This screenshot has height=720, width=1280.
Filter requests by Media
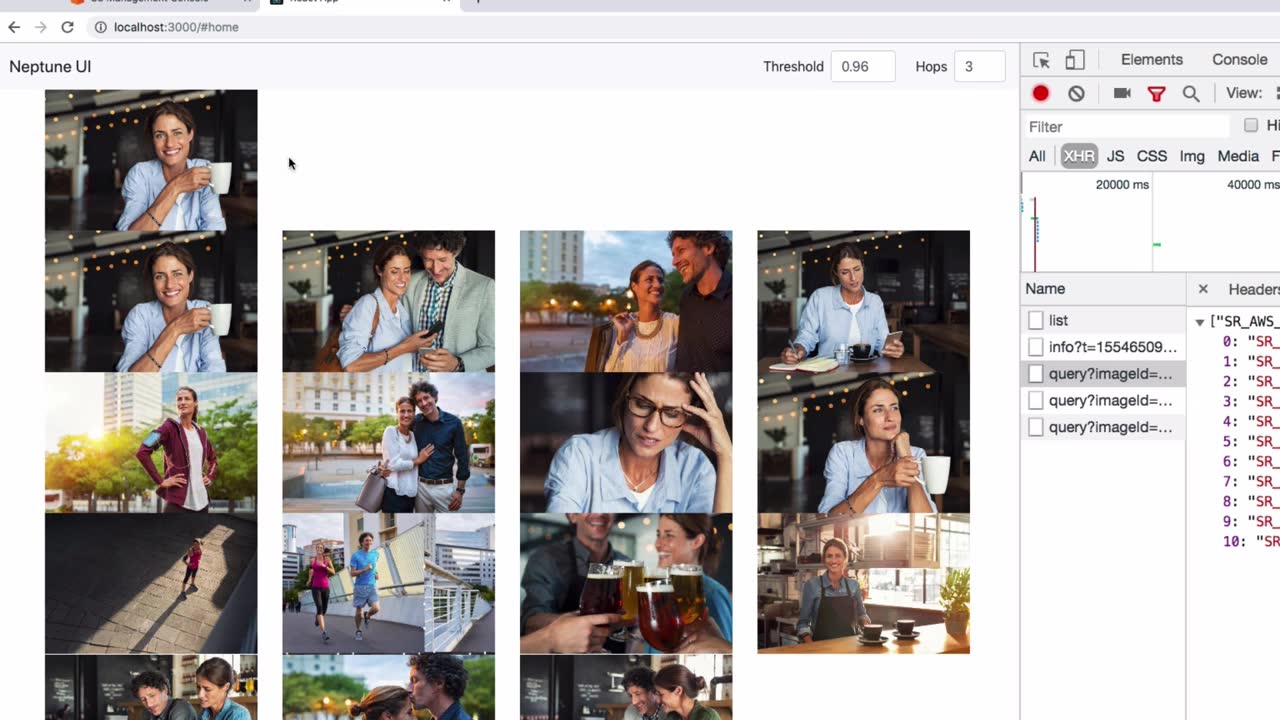click(x=1238, y=156)
